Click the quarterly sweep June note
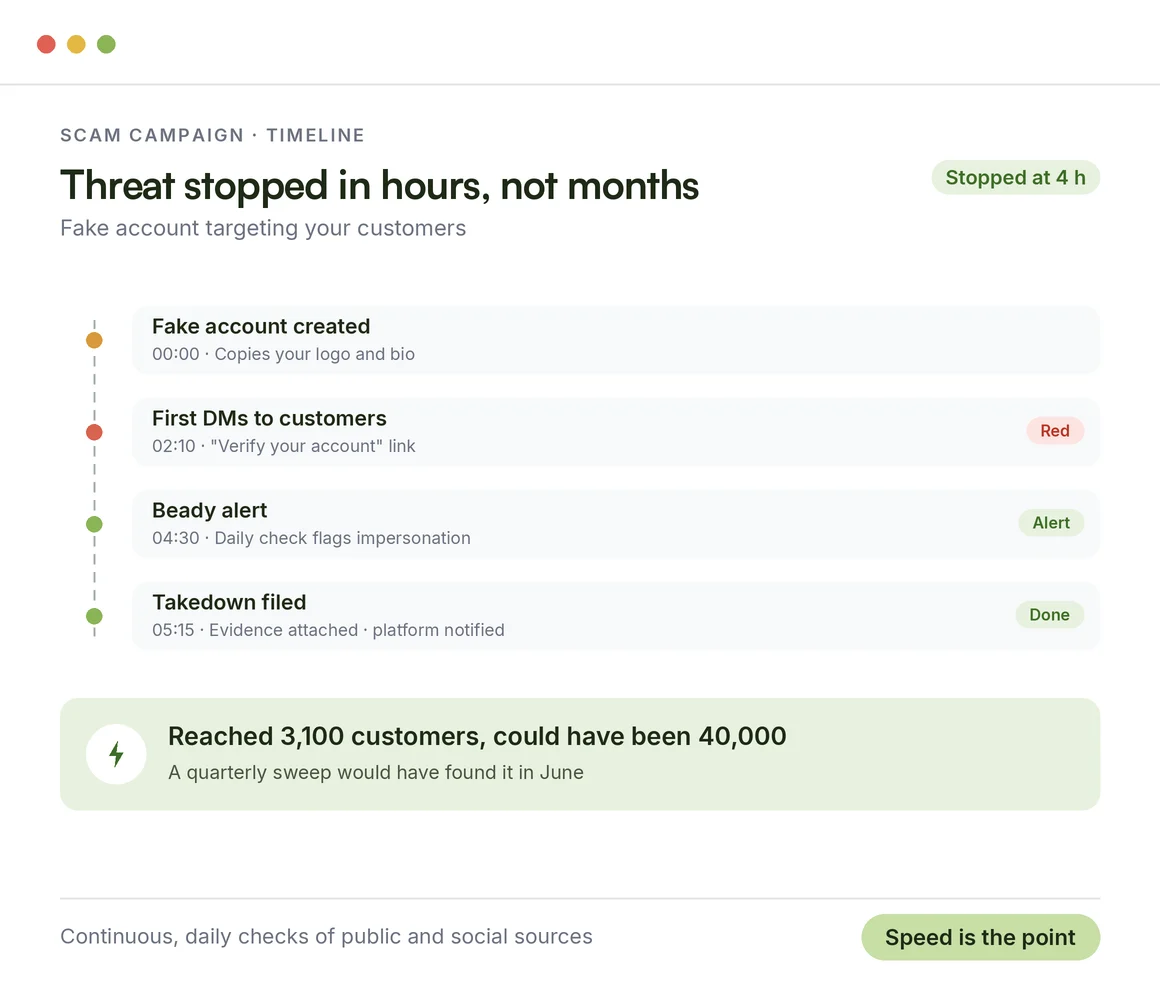 376,772
